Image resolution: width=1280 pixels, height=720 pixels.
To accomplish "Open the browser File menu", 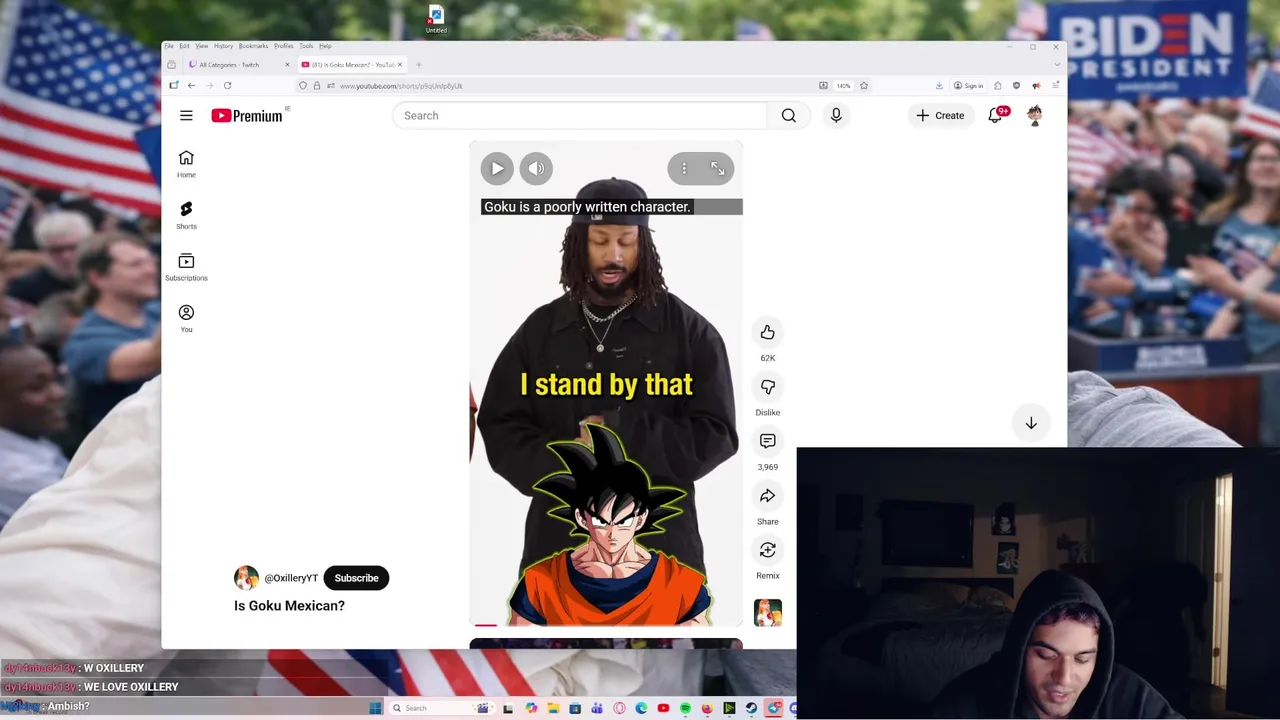I will point(169,46).
